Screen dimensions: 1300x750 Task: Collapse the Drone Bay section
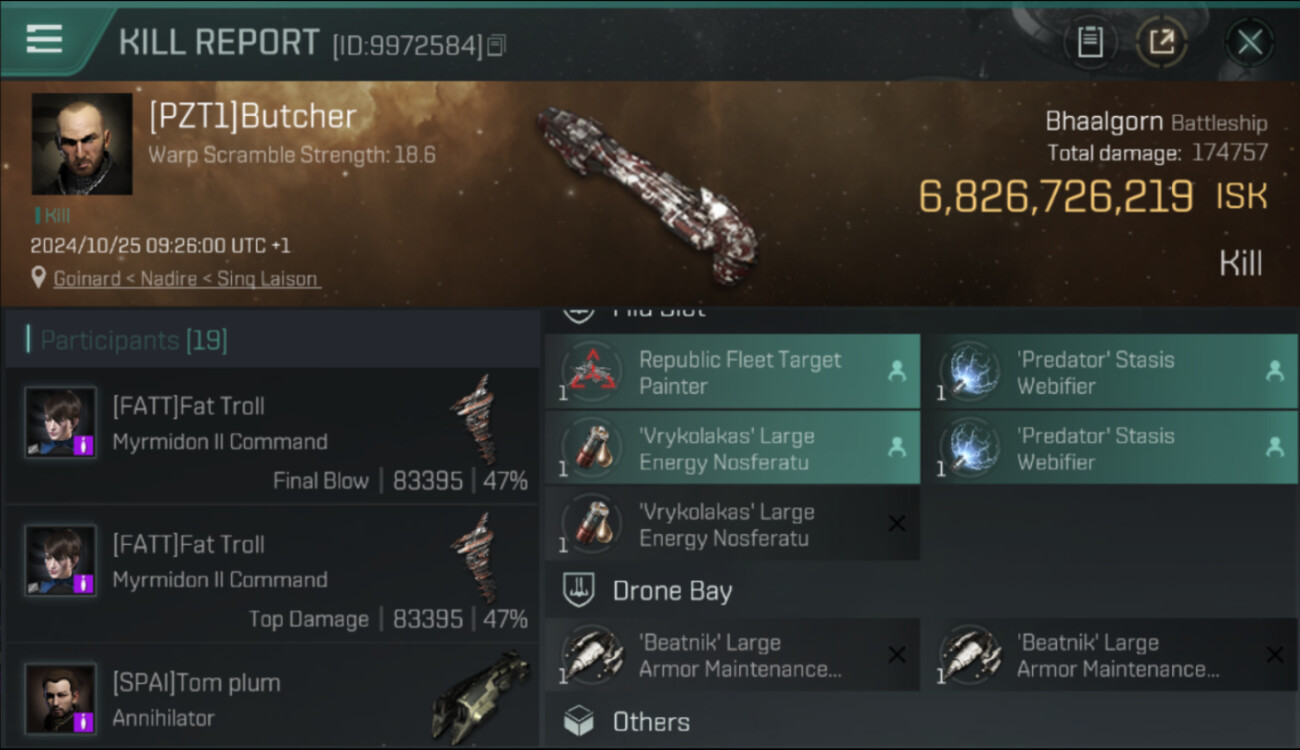[x=672, y=590]
